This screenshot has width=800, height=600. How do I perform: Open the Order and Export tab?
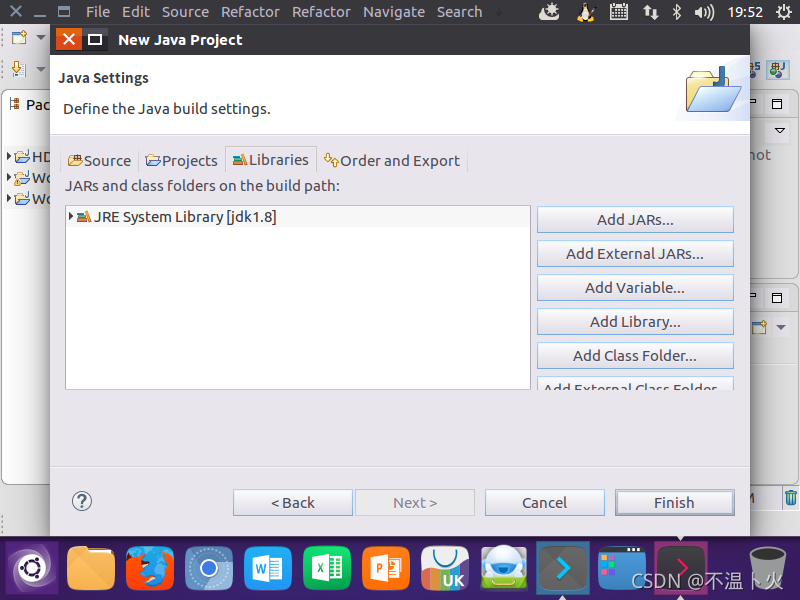point(392,161)
